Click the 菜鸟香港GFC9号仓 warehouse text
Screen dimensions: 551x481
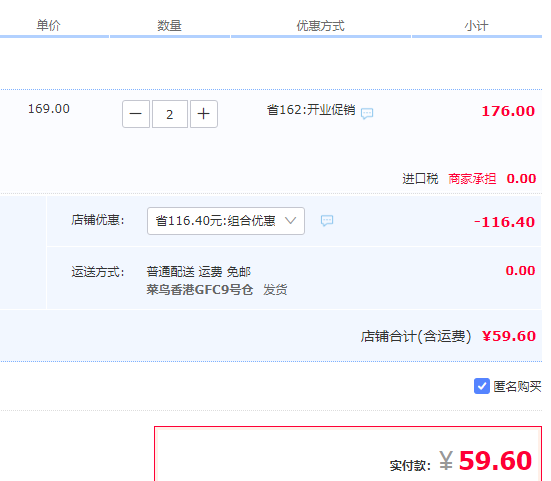coord(200,290)
